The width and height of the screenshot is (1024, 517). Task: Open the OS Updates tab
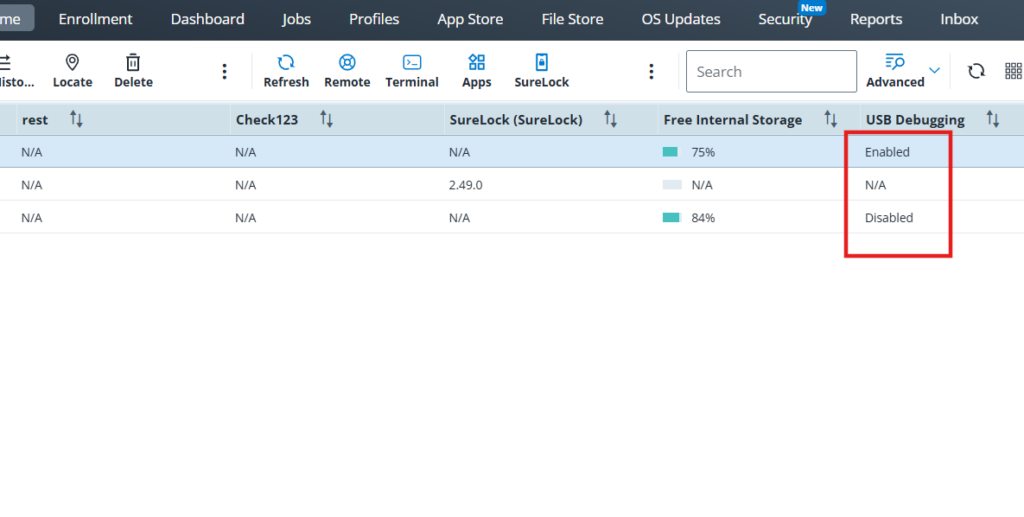680,19
